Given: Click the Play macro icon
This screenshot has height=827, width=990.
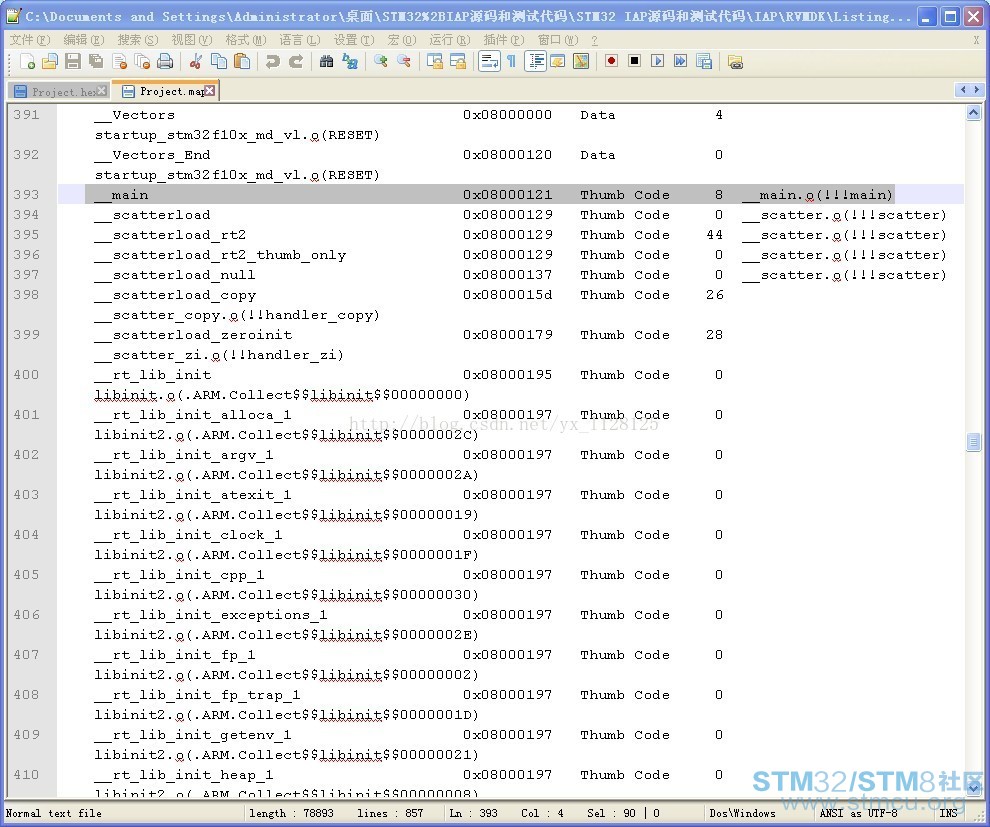Looking at the screenshot, I should [x=657, y=61].
